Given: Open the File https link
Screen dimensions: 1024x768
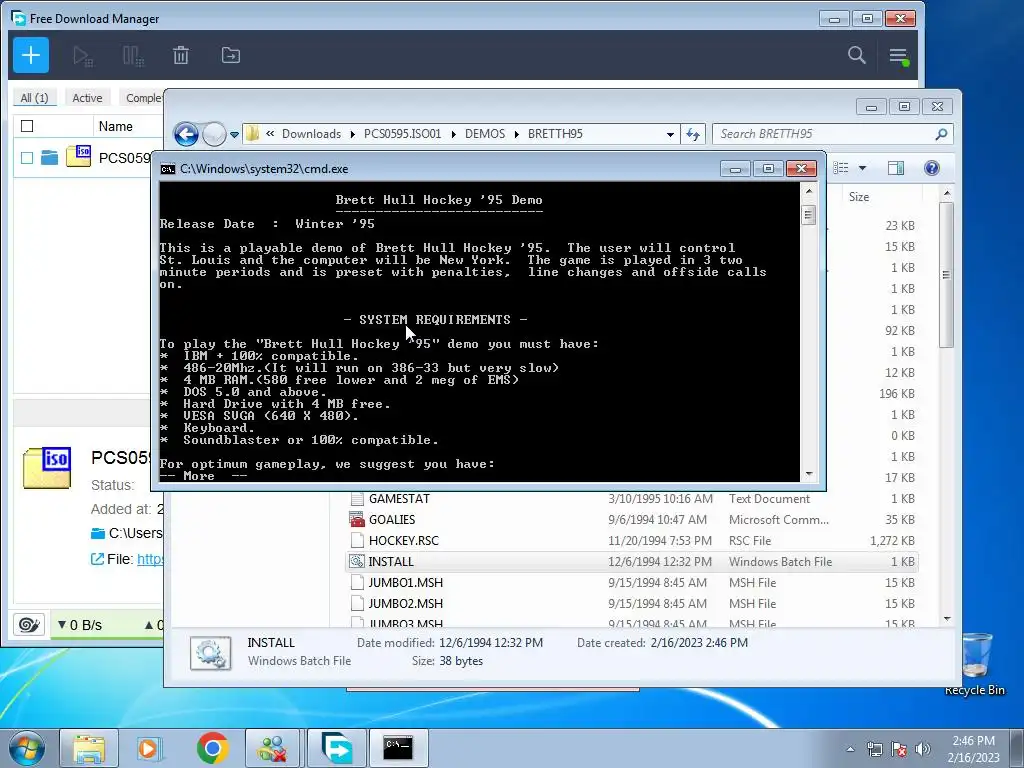Looking at the screenshot, I should [150, 560].
